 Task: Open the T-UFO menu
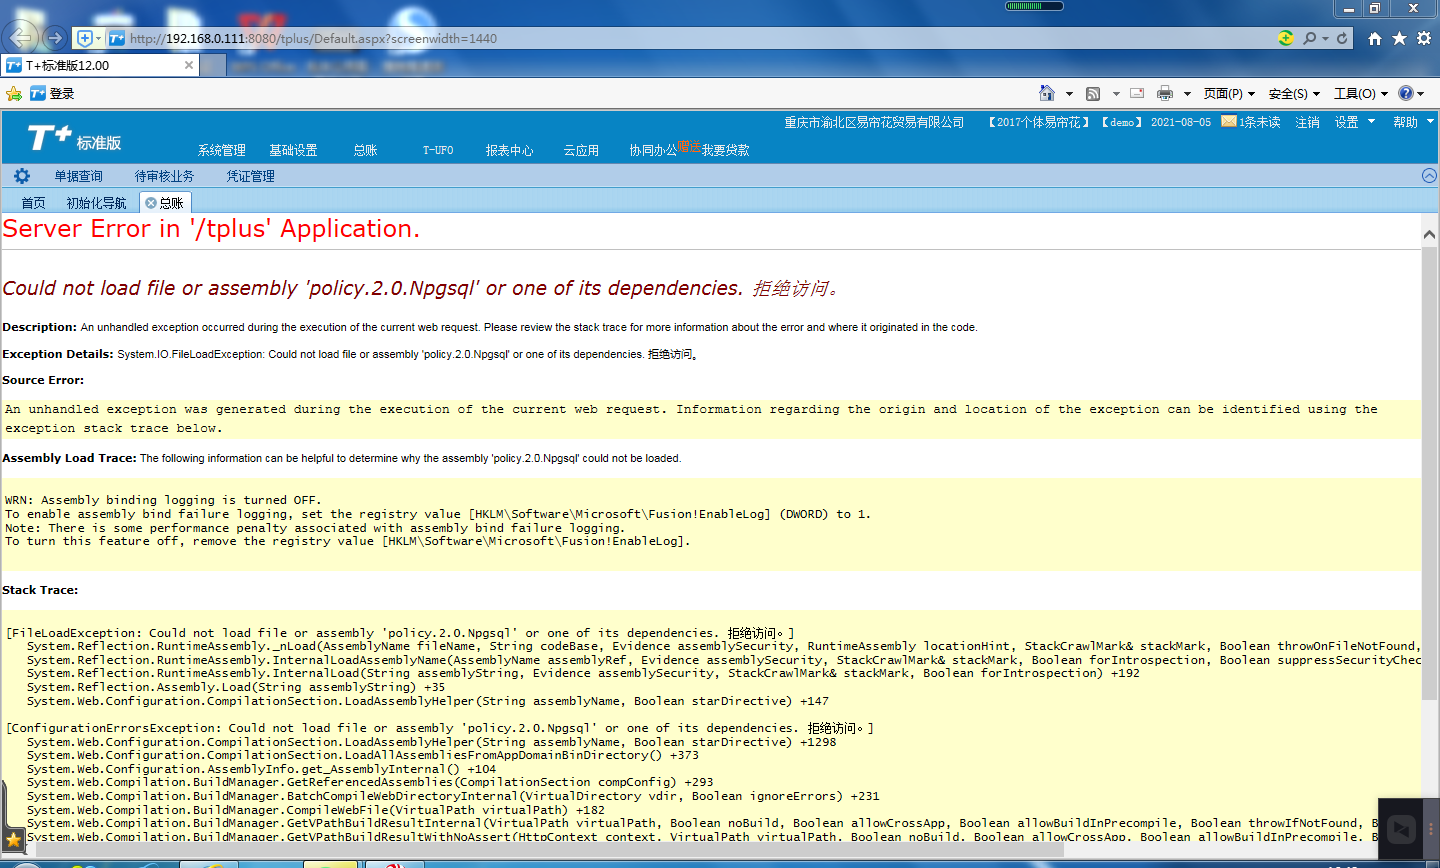[x=438, y=150]
